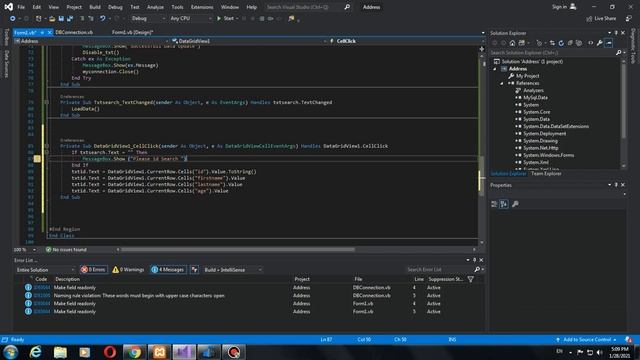Click the Refresh icon in Solution Explorer
640x360 pixels.
coord(561,43)
